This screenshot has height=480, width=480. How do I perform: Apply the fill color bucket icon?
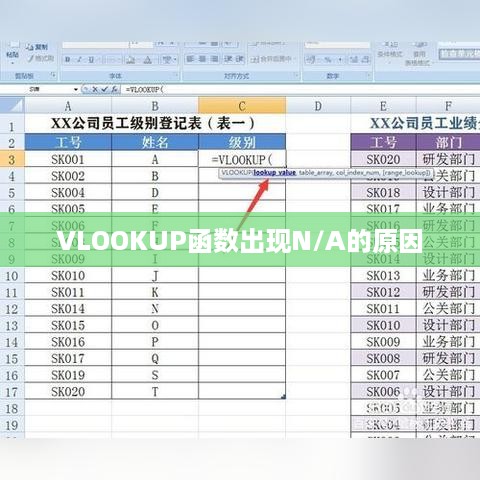[131, 60]
